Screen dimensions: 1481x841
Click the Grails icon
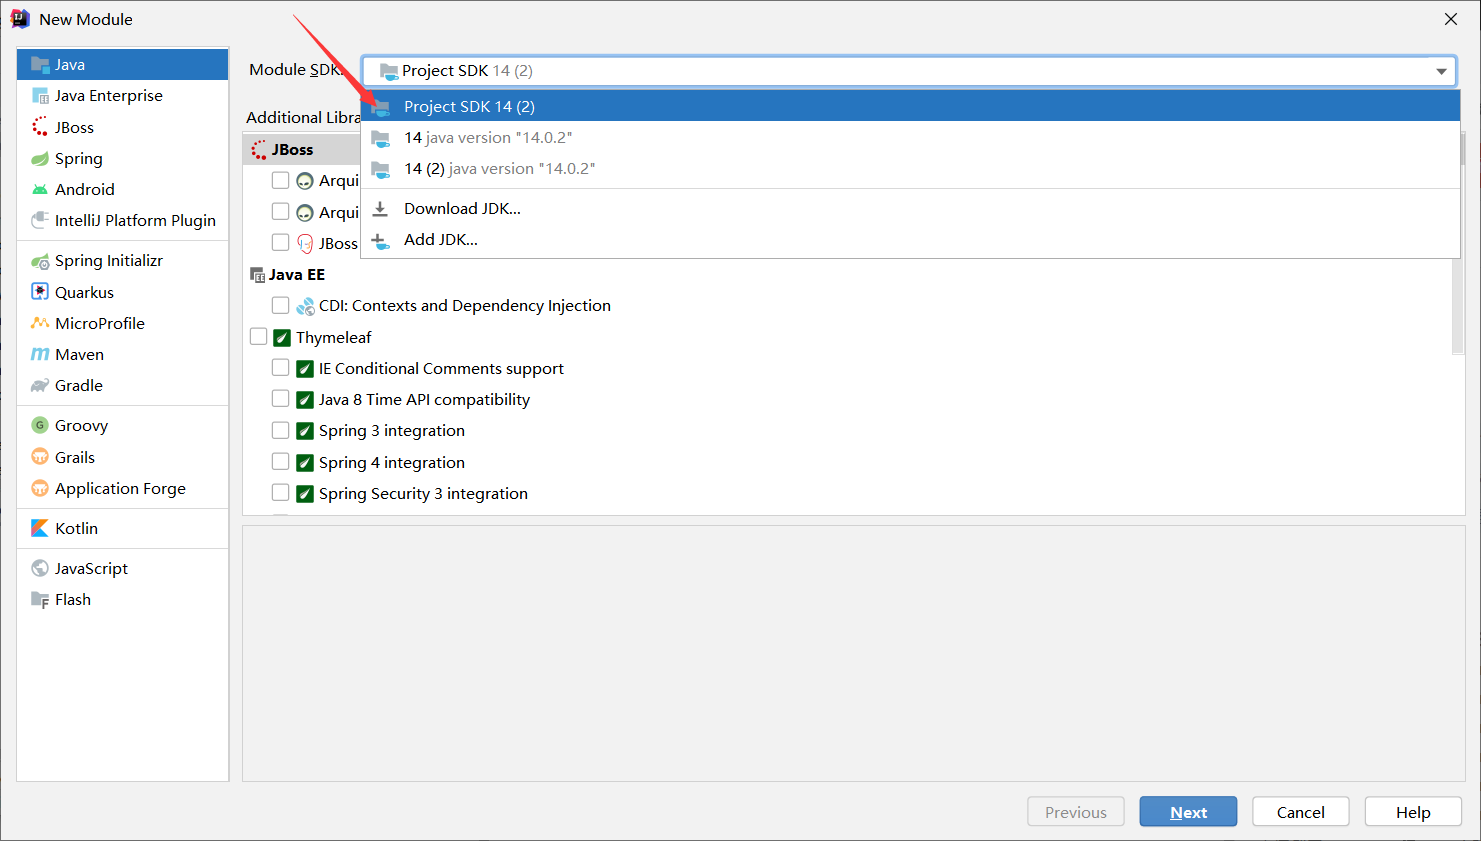point(40,457)
